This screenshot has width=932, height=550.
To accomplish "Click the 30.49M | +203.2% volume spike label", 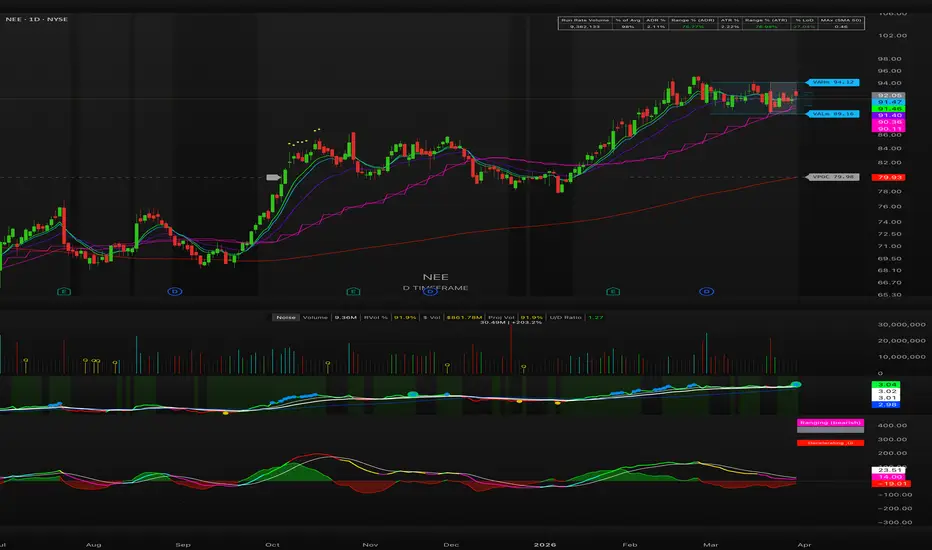I will (x=511, y=322).
